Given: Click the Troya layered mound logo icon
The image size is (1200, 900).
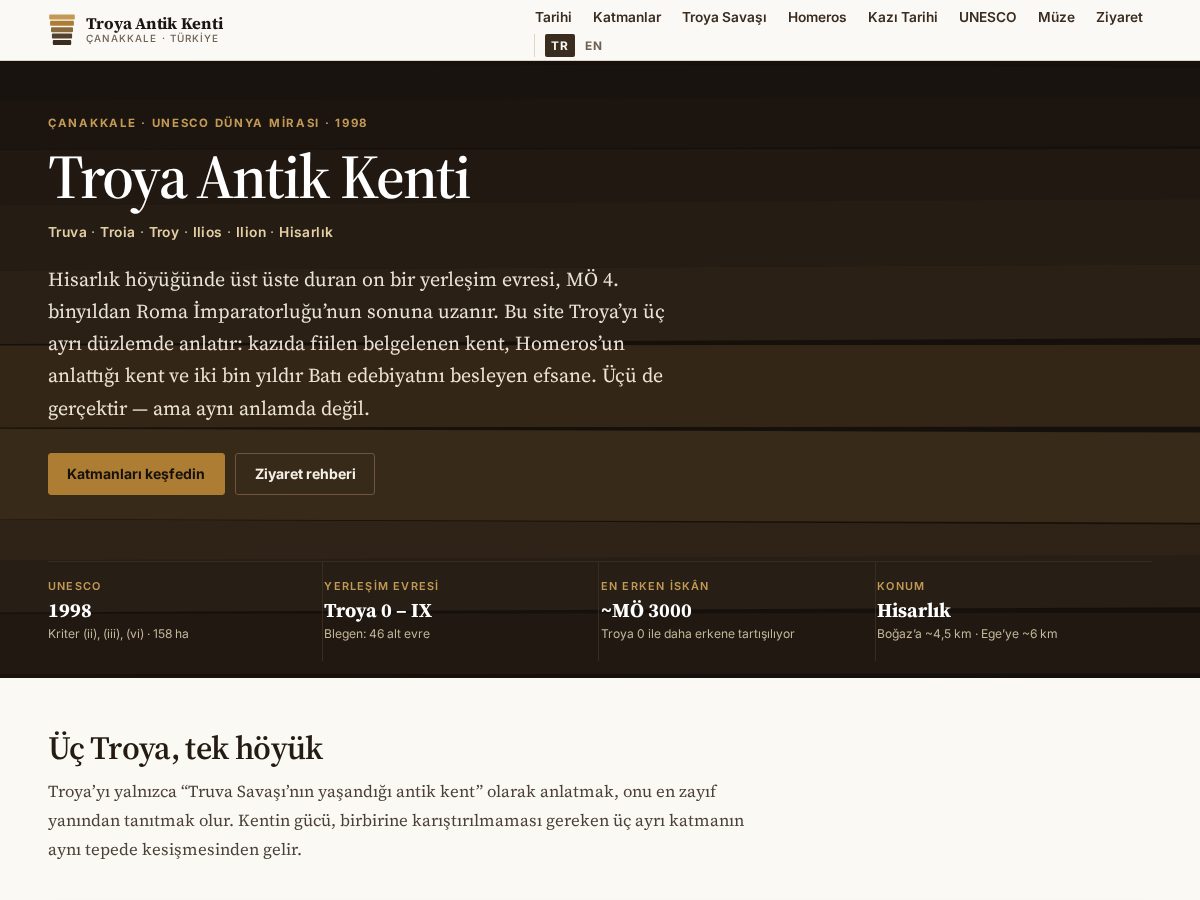Looking at the screenshot, I should [x=62, y=30].
